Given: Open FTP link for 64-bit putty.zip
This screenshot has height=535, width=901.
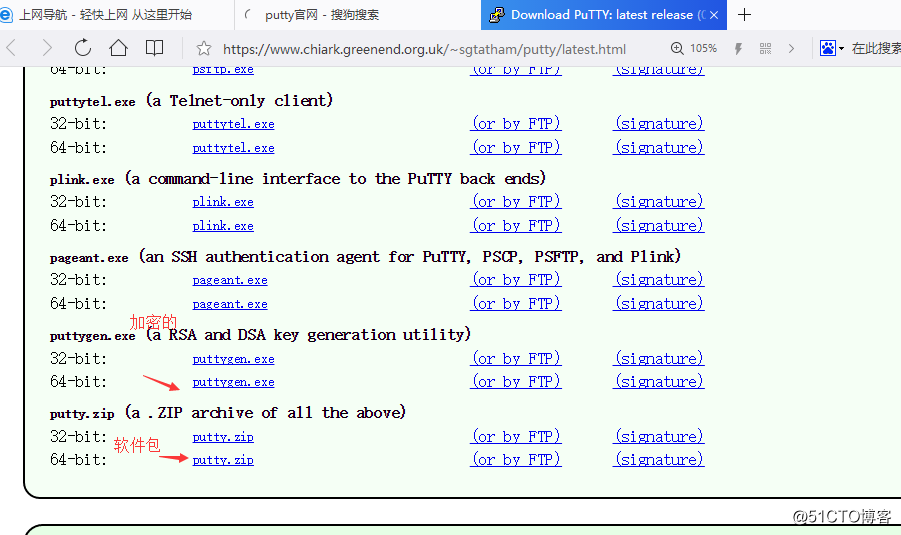Looking at the screenshot, I should click(x=515, y=460).
